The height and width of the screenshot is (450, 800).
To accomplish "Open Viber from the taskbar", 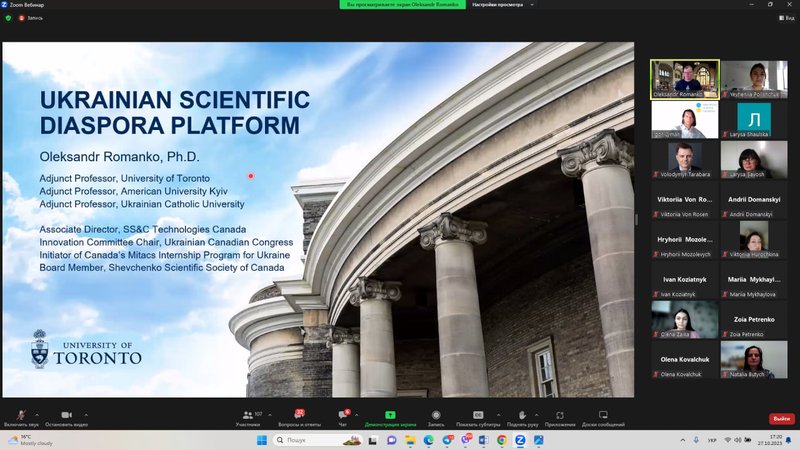I will point(466,440).
